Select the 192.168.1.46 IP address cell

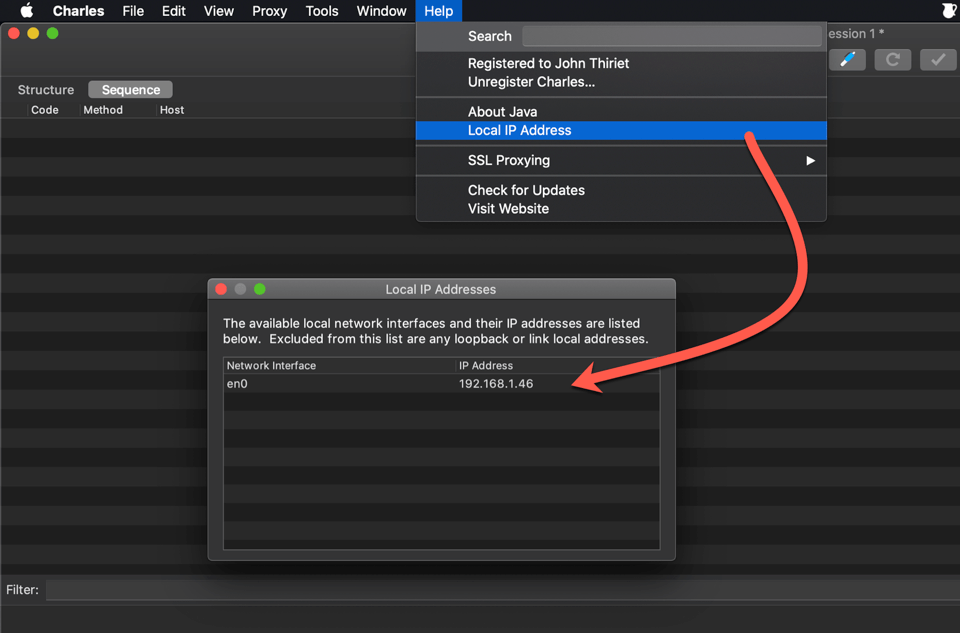click(496, 384)
